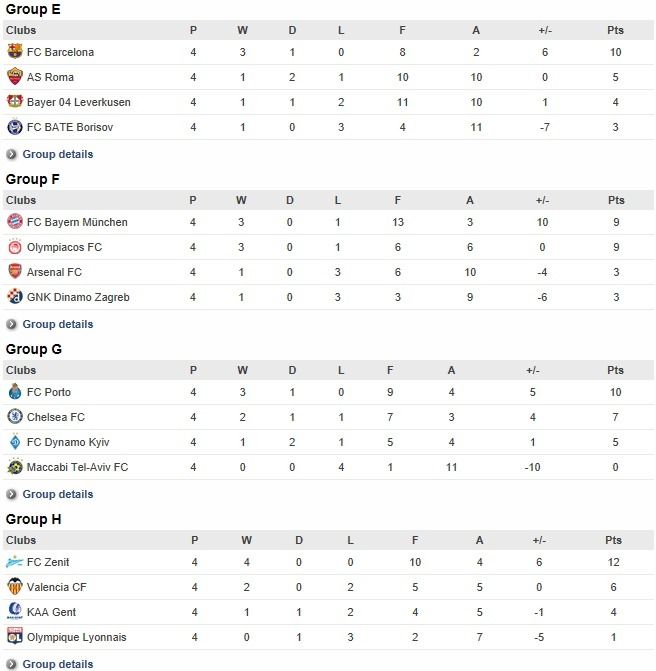The width and height of the screenshot is (656, 671).
Task: Click the FC Bayern München crest
Action: 15,221
